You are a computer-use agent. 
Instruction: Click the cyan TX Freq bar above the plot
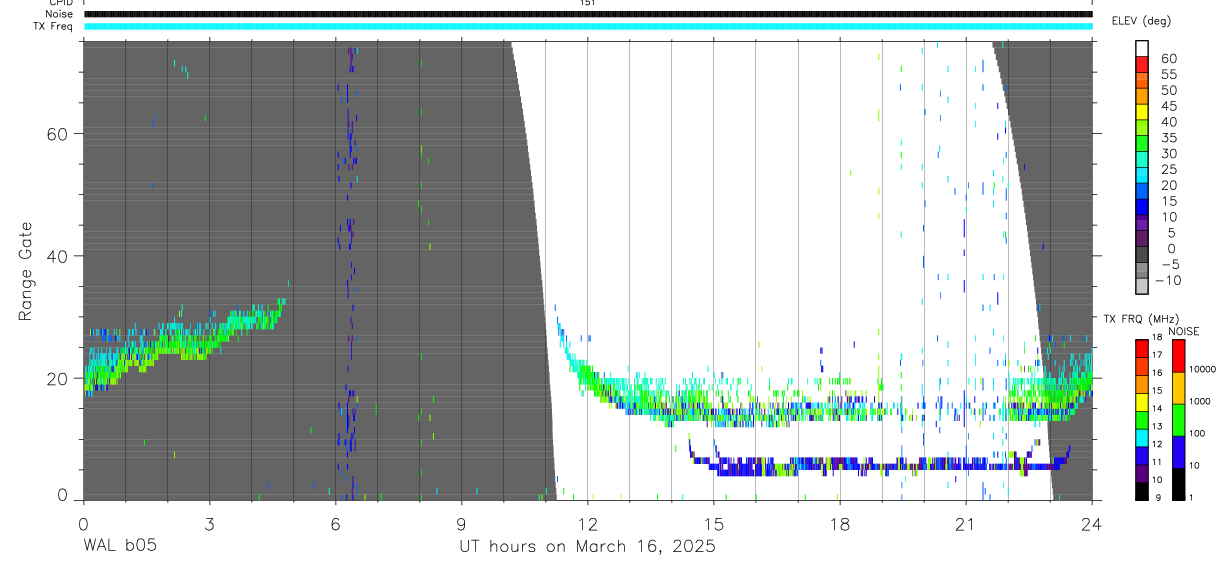point(588,26)
